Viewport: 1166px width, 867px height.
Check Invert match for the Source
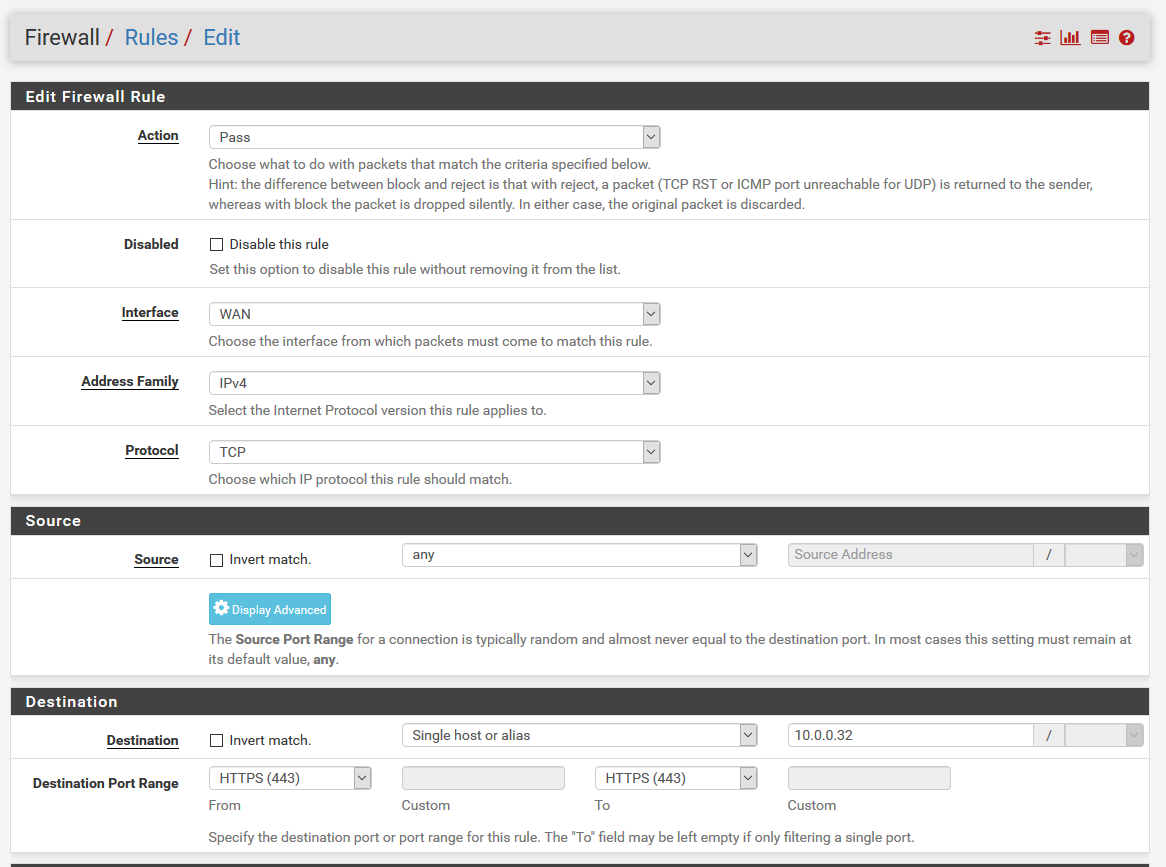[x=216, y=559]
